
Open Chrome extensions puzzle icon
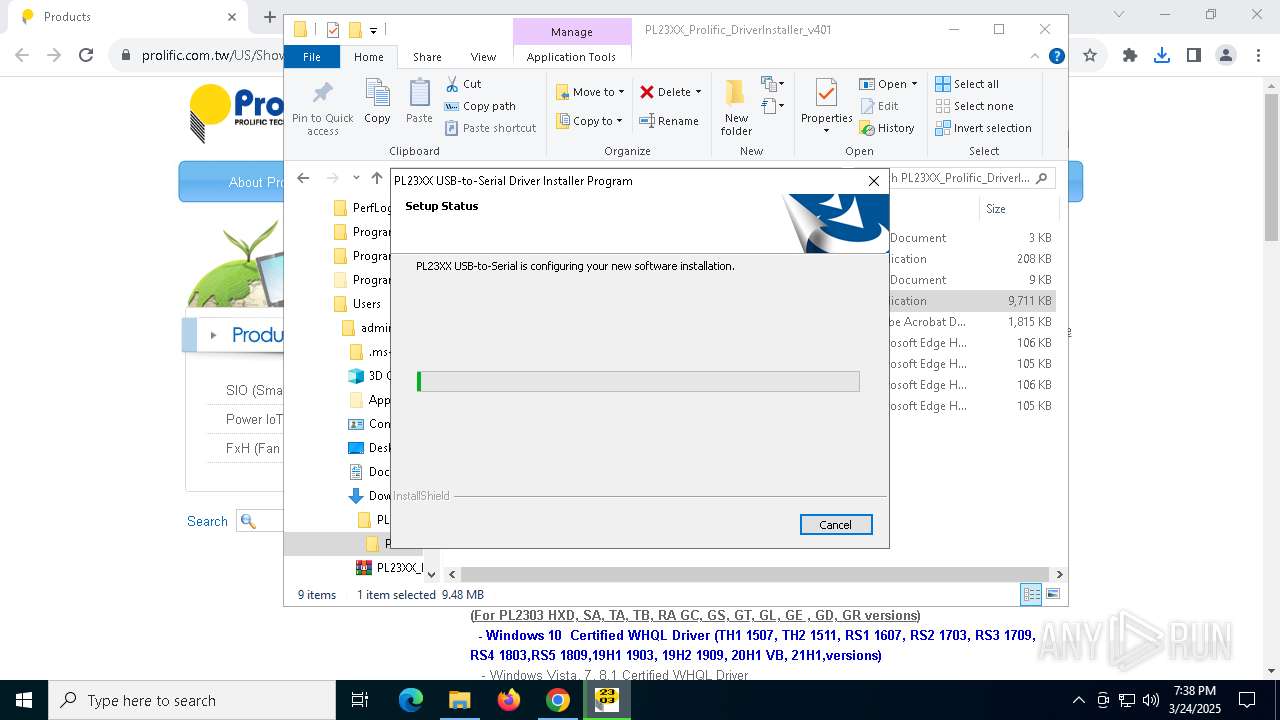(1130, 56)
